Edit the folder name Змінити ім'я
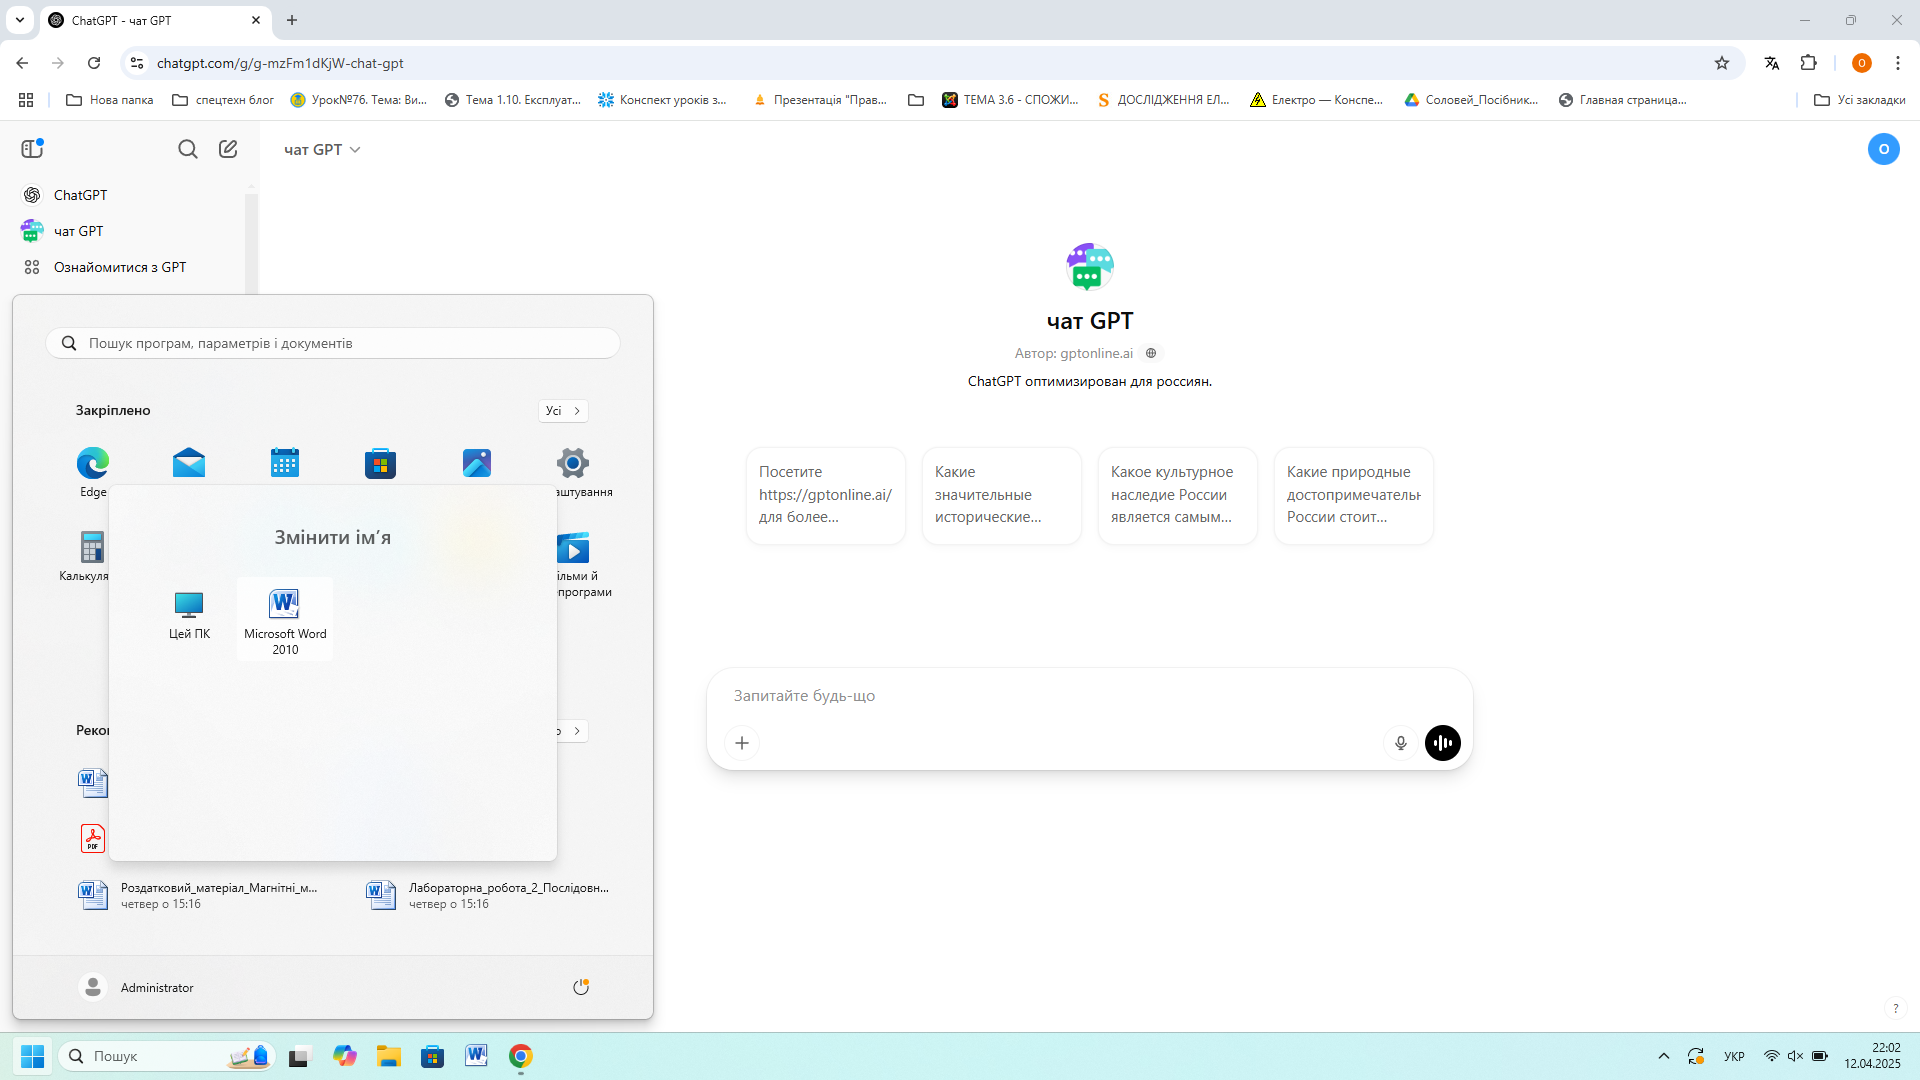 click(x=333, y=537)
